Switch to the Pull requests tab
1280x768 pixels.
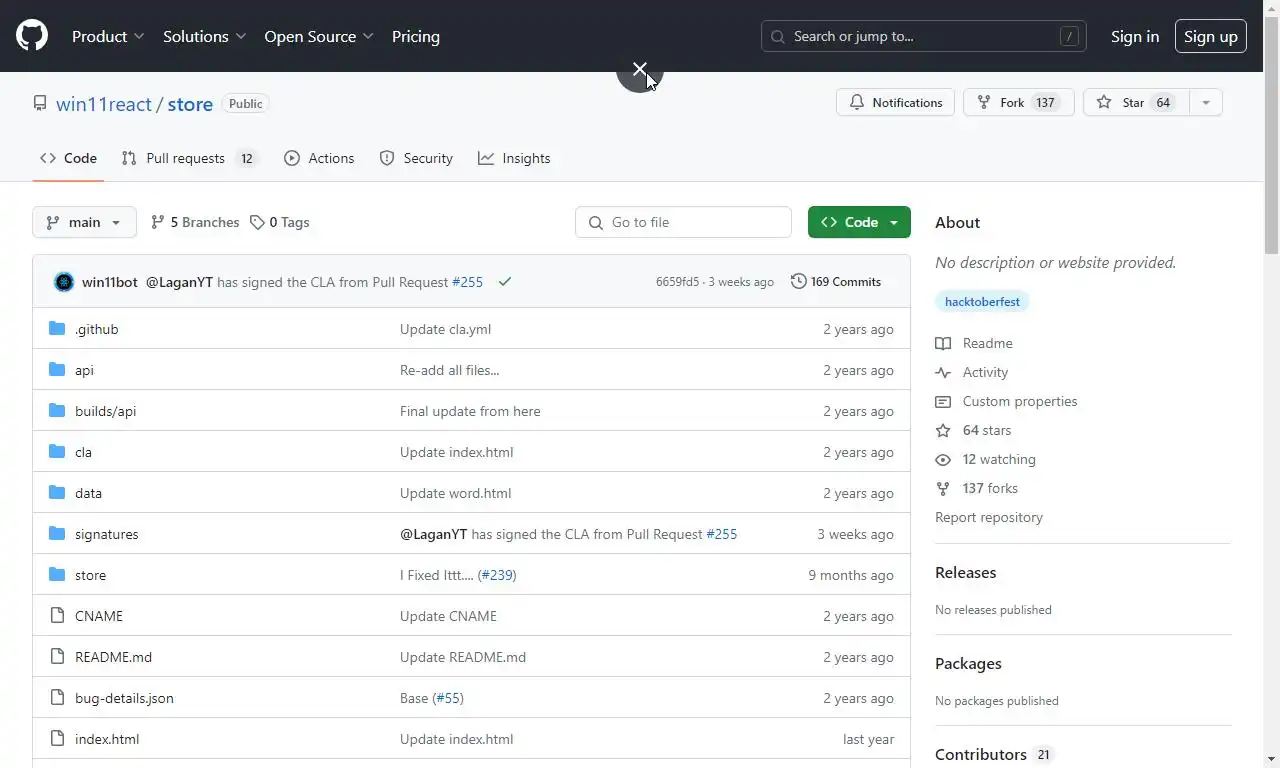click(189, 158)
